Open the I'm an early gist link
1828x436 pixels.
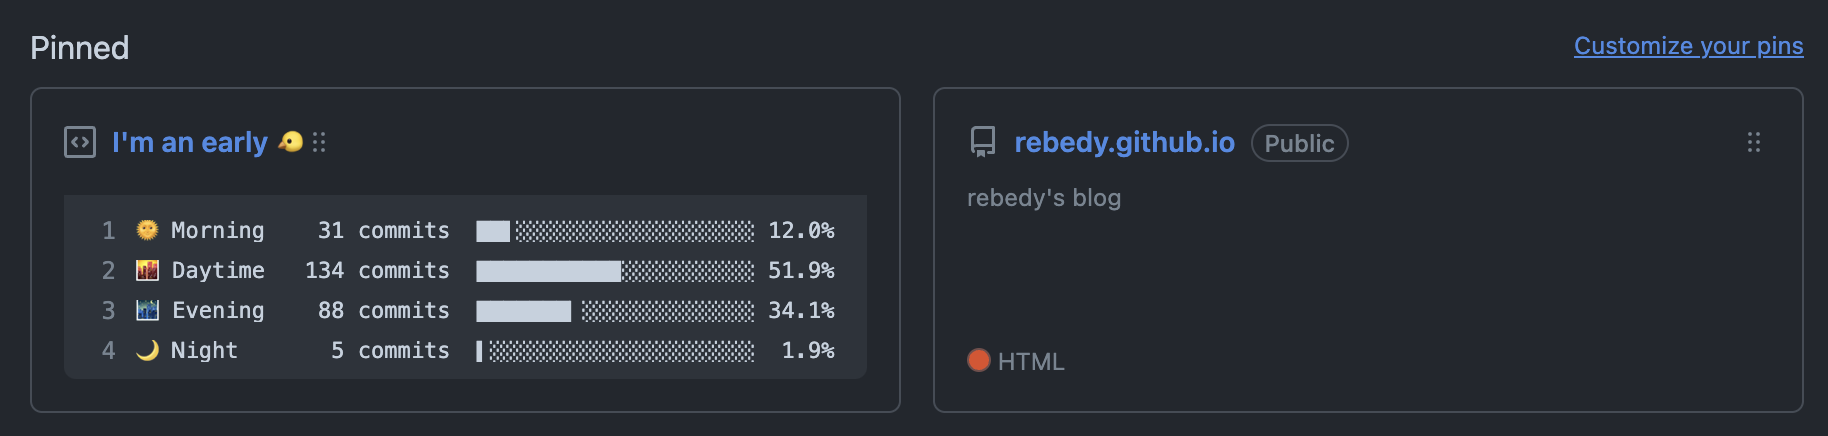[190, 142]
